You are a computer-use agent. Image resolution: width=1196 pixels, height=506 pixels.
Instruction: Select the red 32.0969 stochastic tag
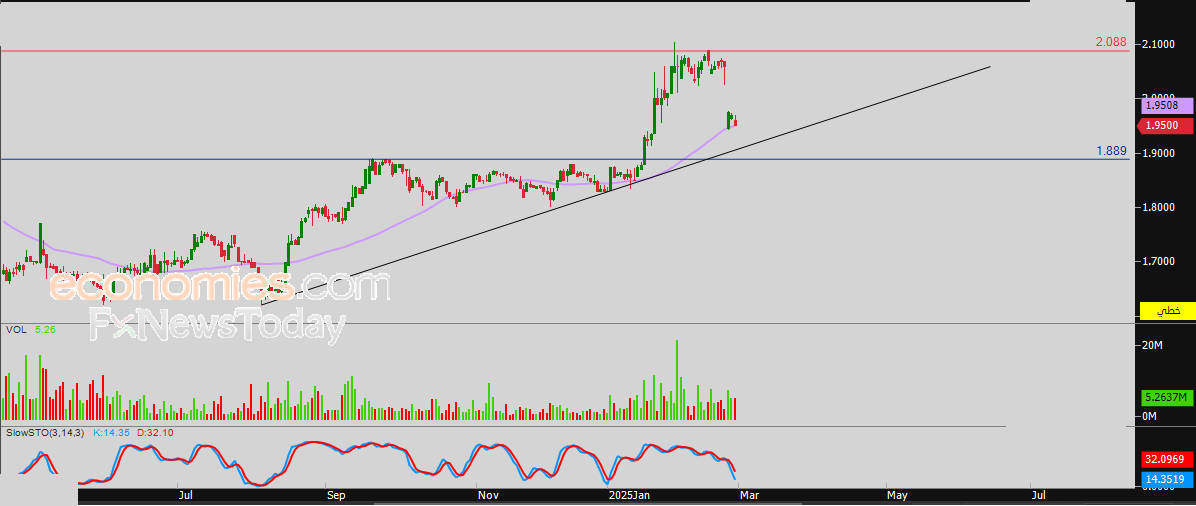[x=1166, y=460]
